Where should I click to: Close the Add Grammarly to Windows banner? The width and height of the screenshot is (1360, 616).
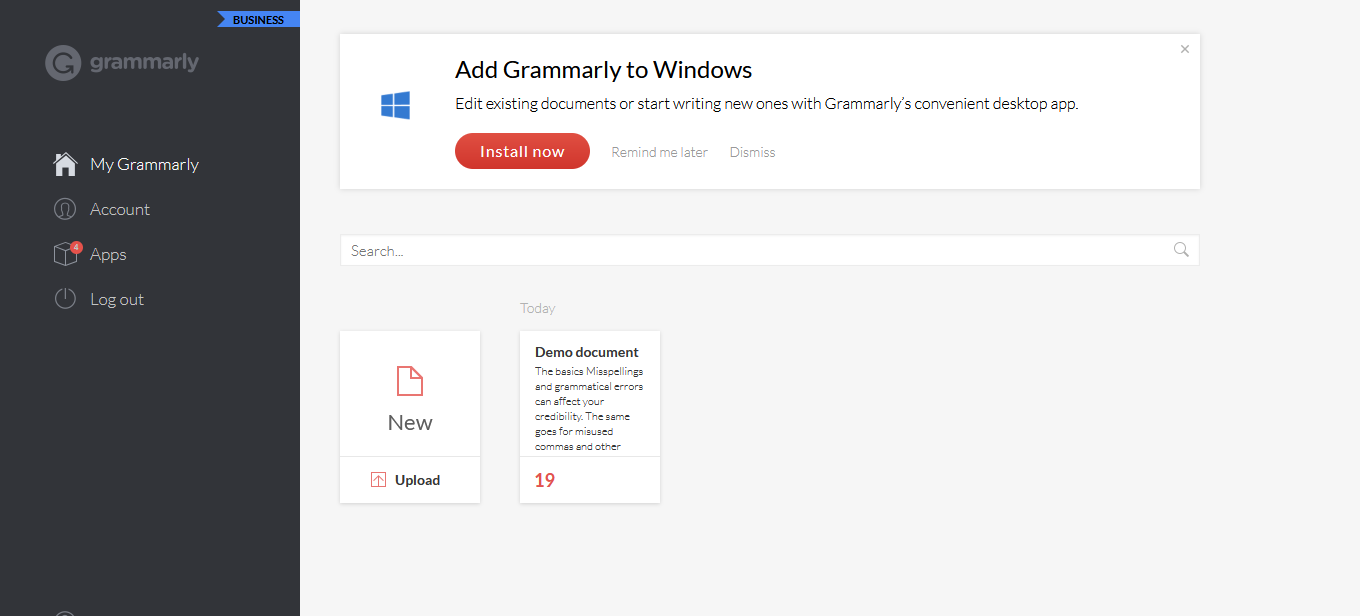(1185, 49)
